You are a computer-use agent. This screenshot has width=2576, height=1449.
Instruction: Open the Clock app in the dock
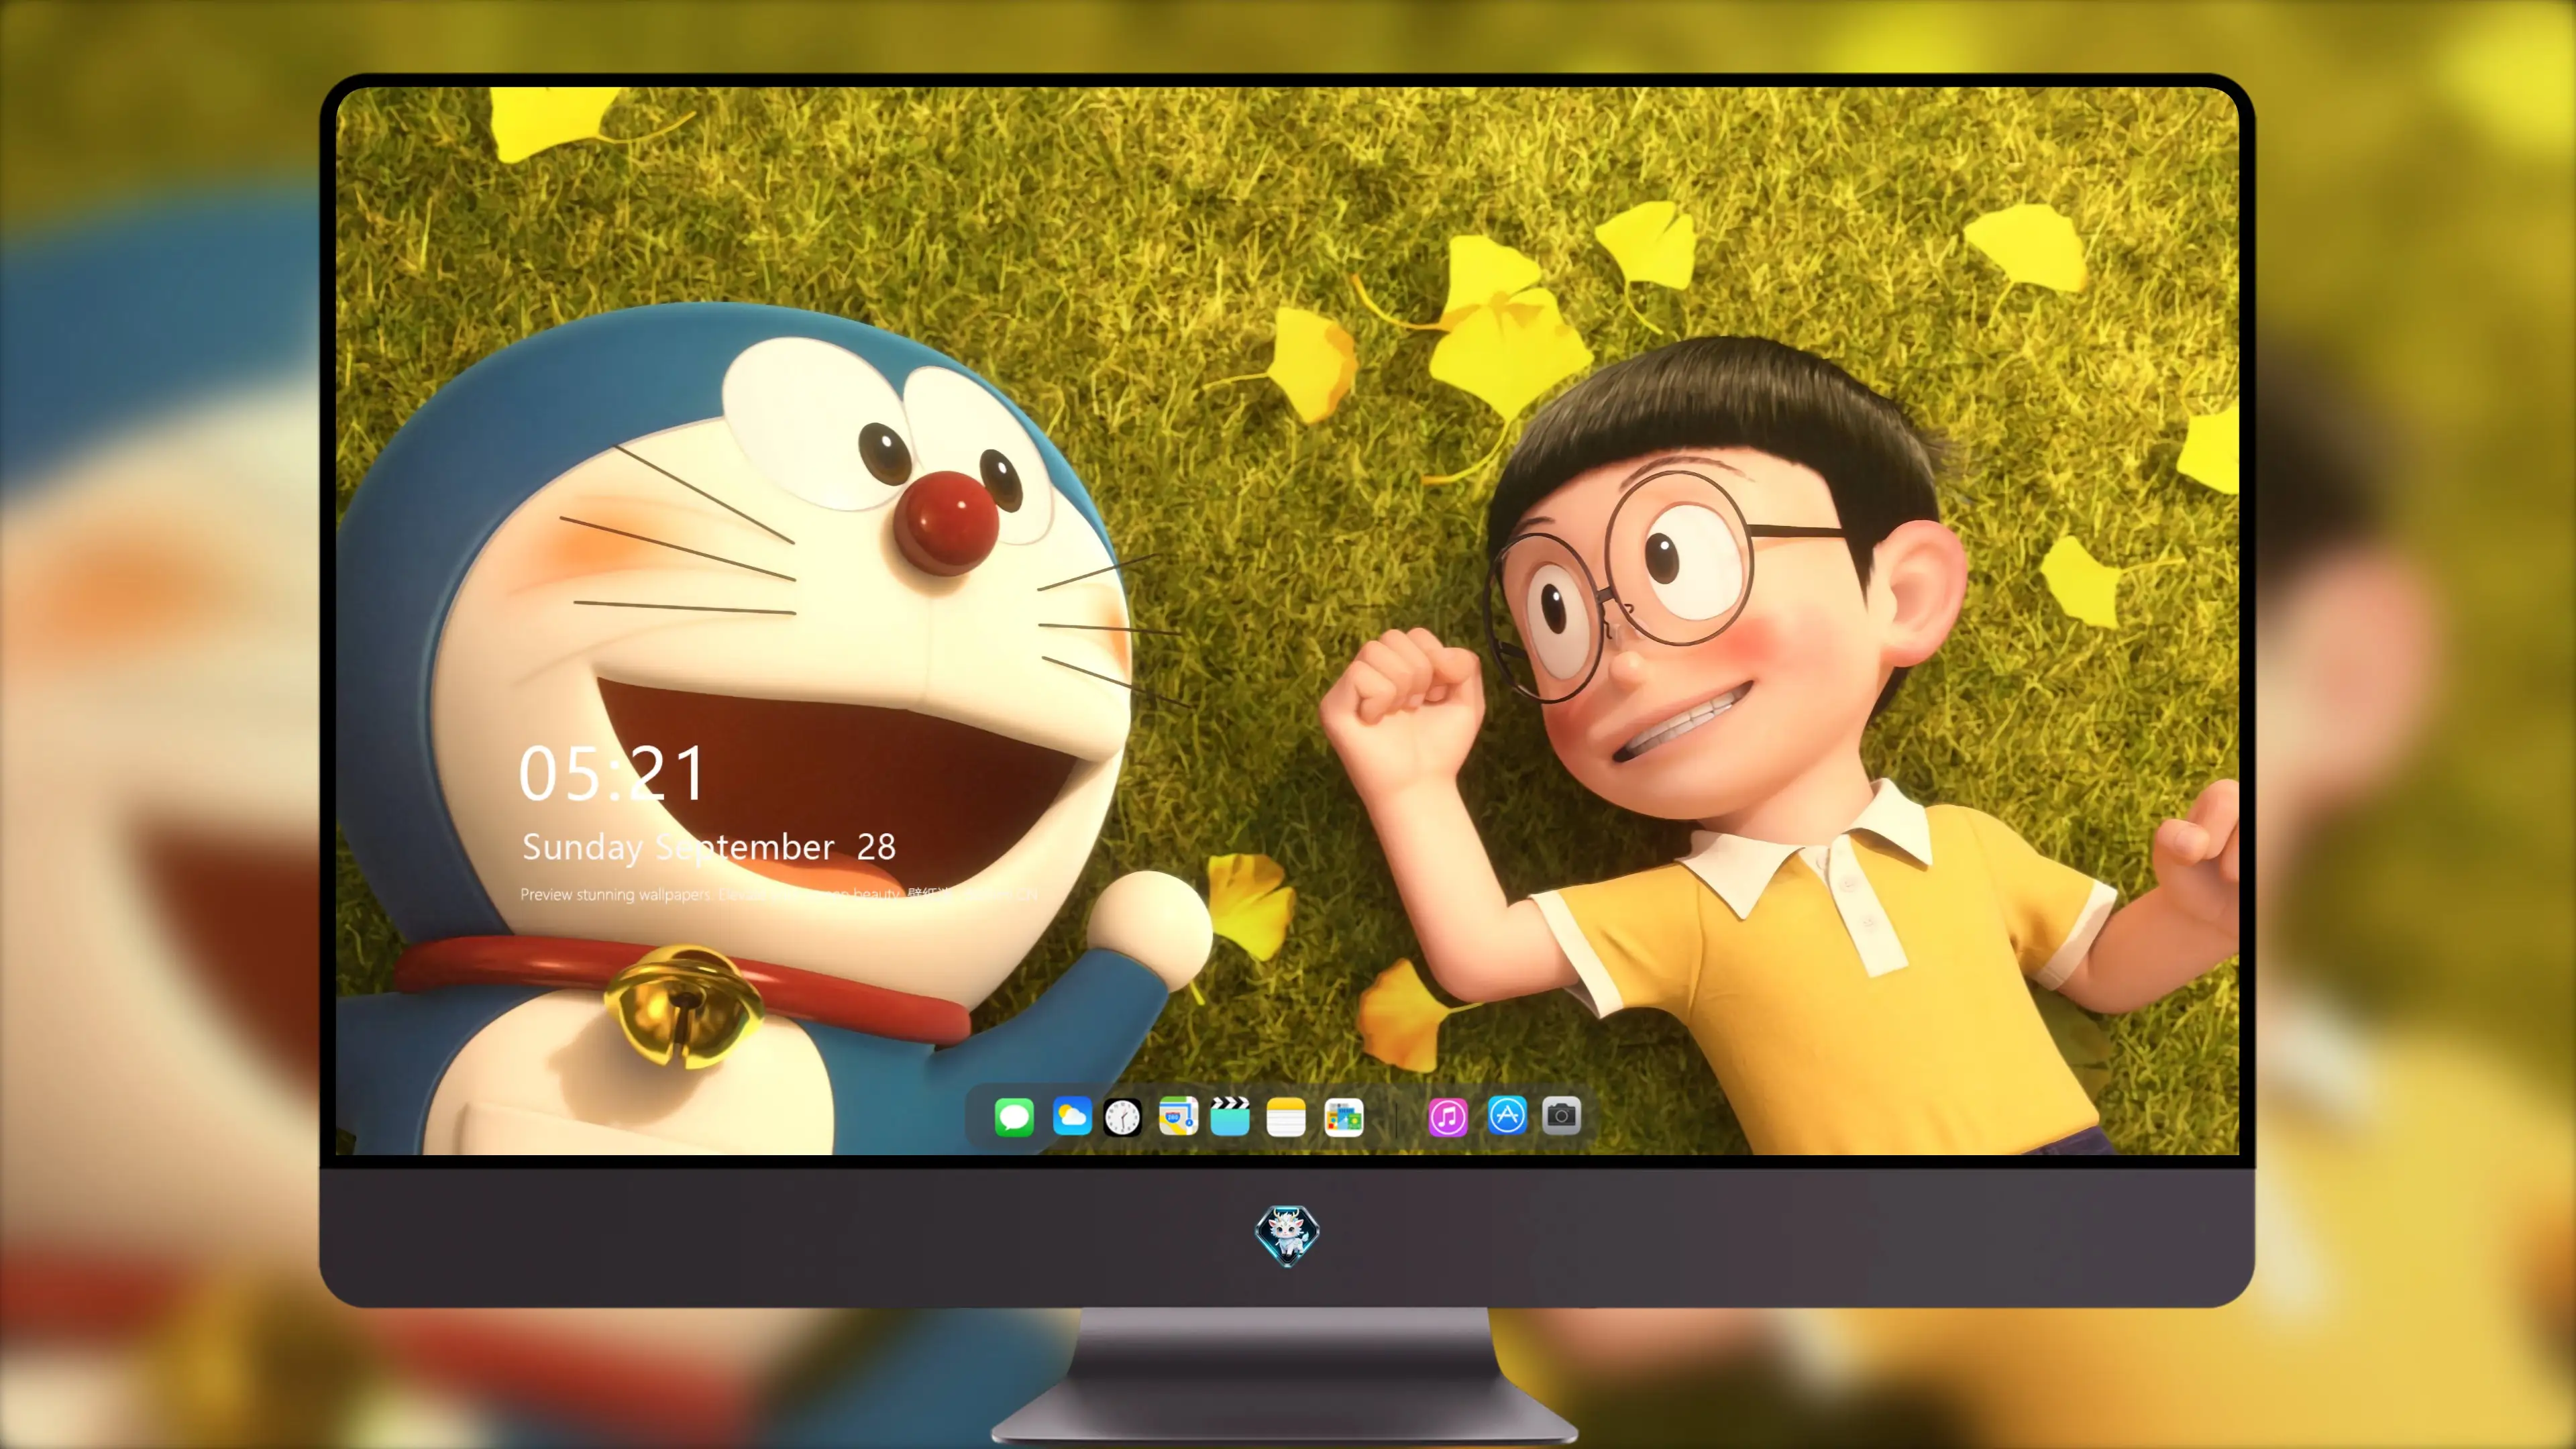pos(1122,1117)
